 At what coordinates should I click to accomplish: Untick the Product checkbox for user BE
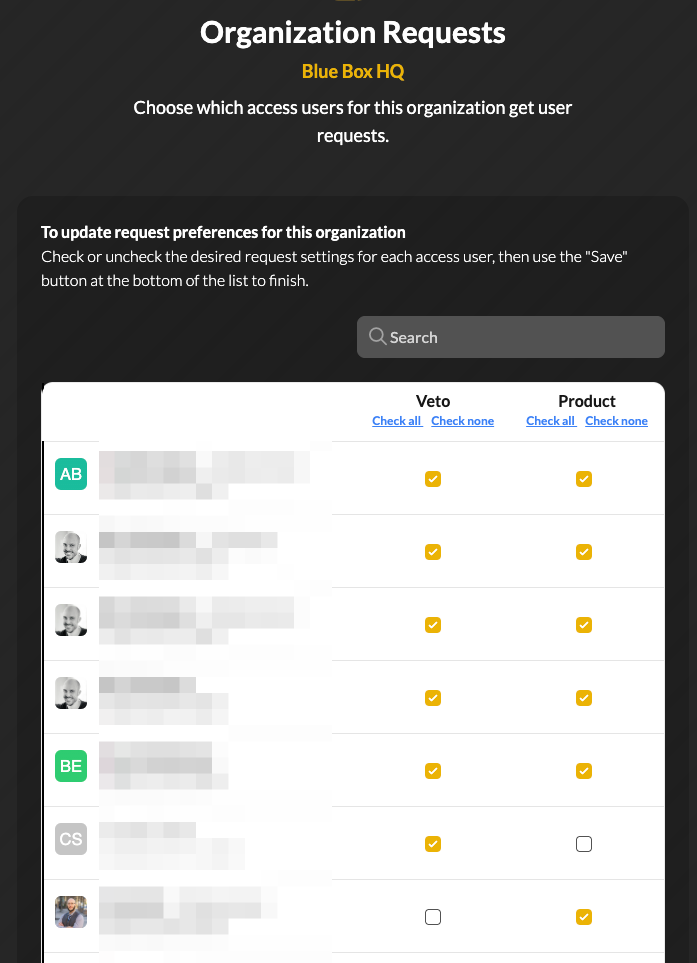coord(584,771)
